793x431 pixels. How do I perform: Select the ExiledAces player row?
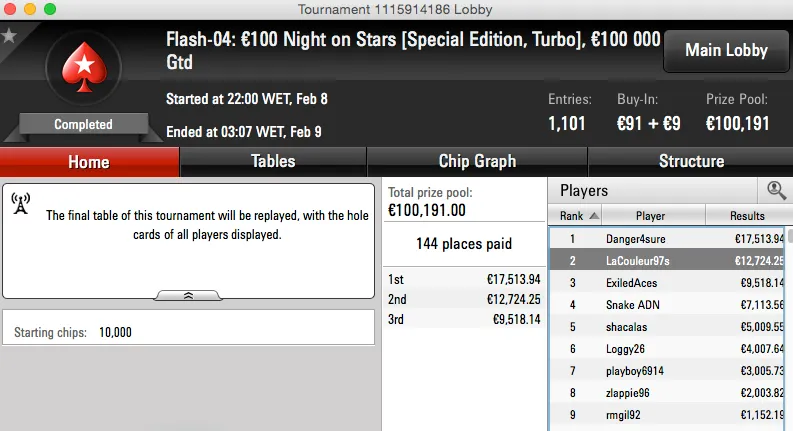[x=632, y=283]
